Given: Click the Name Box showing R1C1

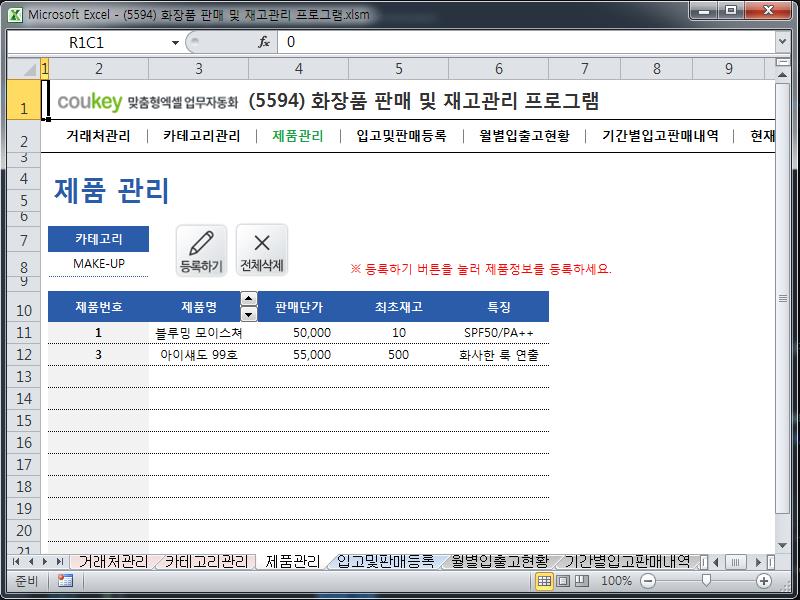Looking at the screenshot, I should tap(87, 43).
